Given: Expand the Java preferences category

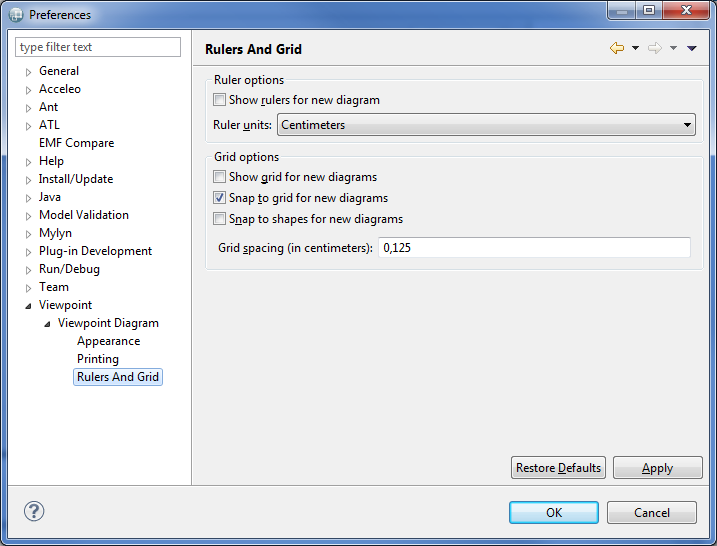Looking at the screenshot, I should pos(29,198).
